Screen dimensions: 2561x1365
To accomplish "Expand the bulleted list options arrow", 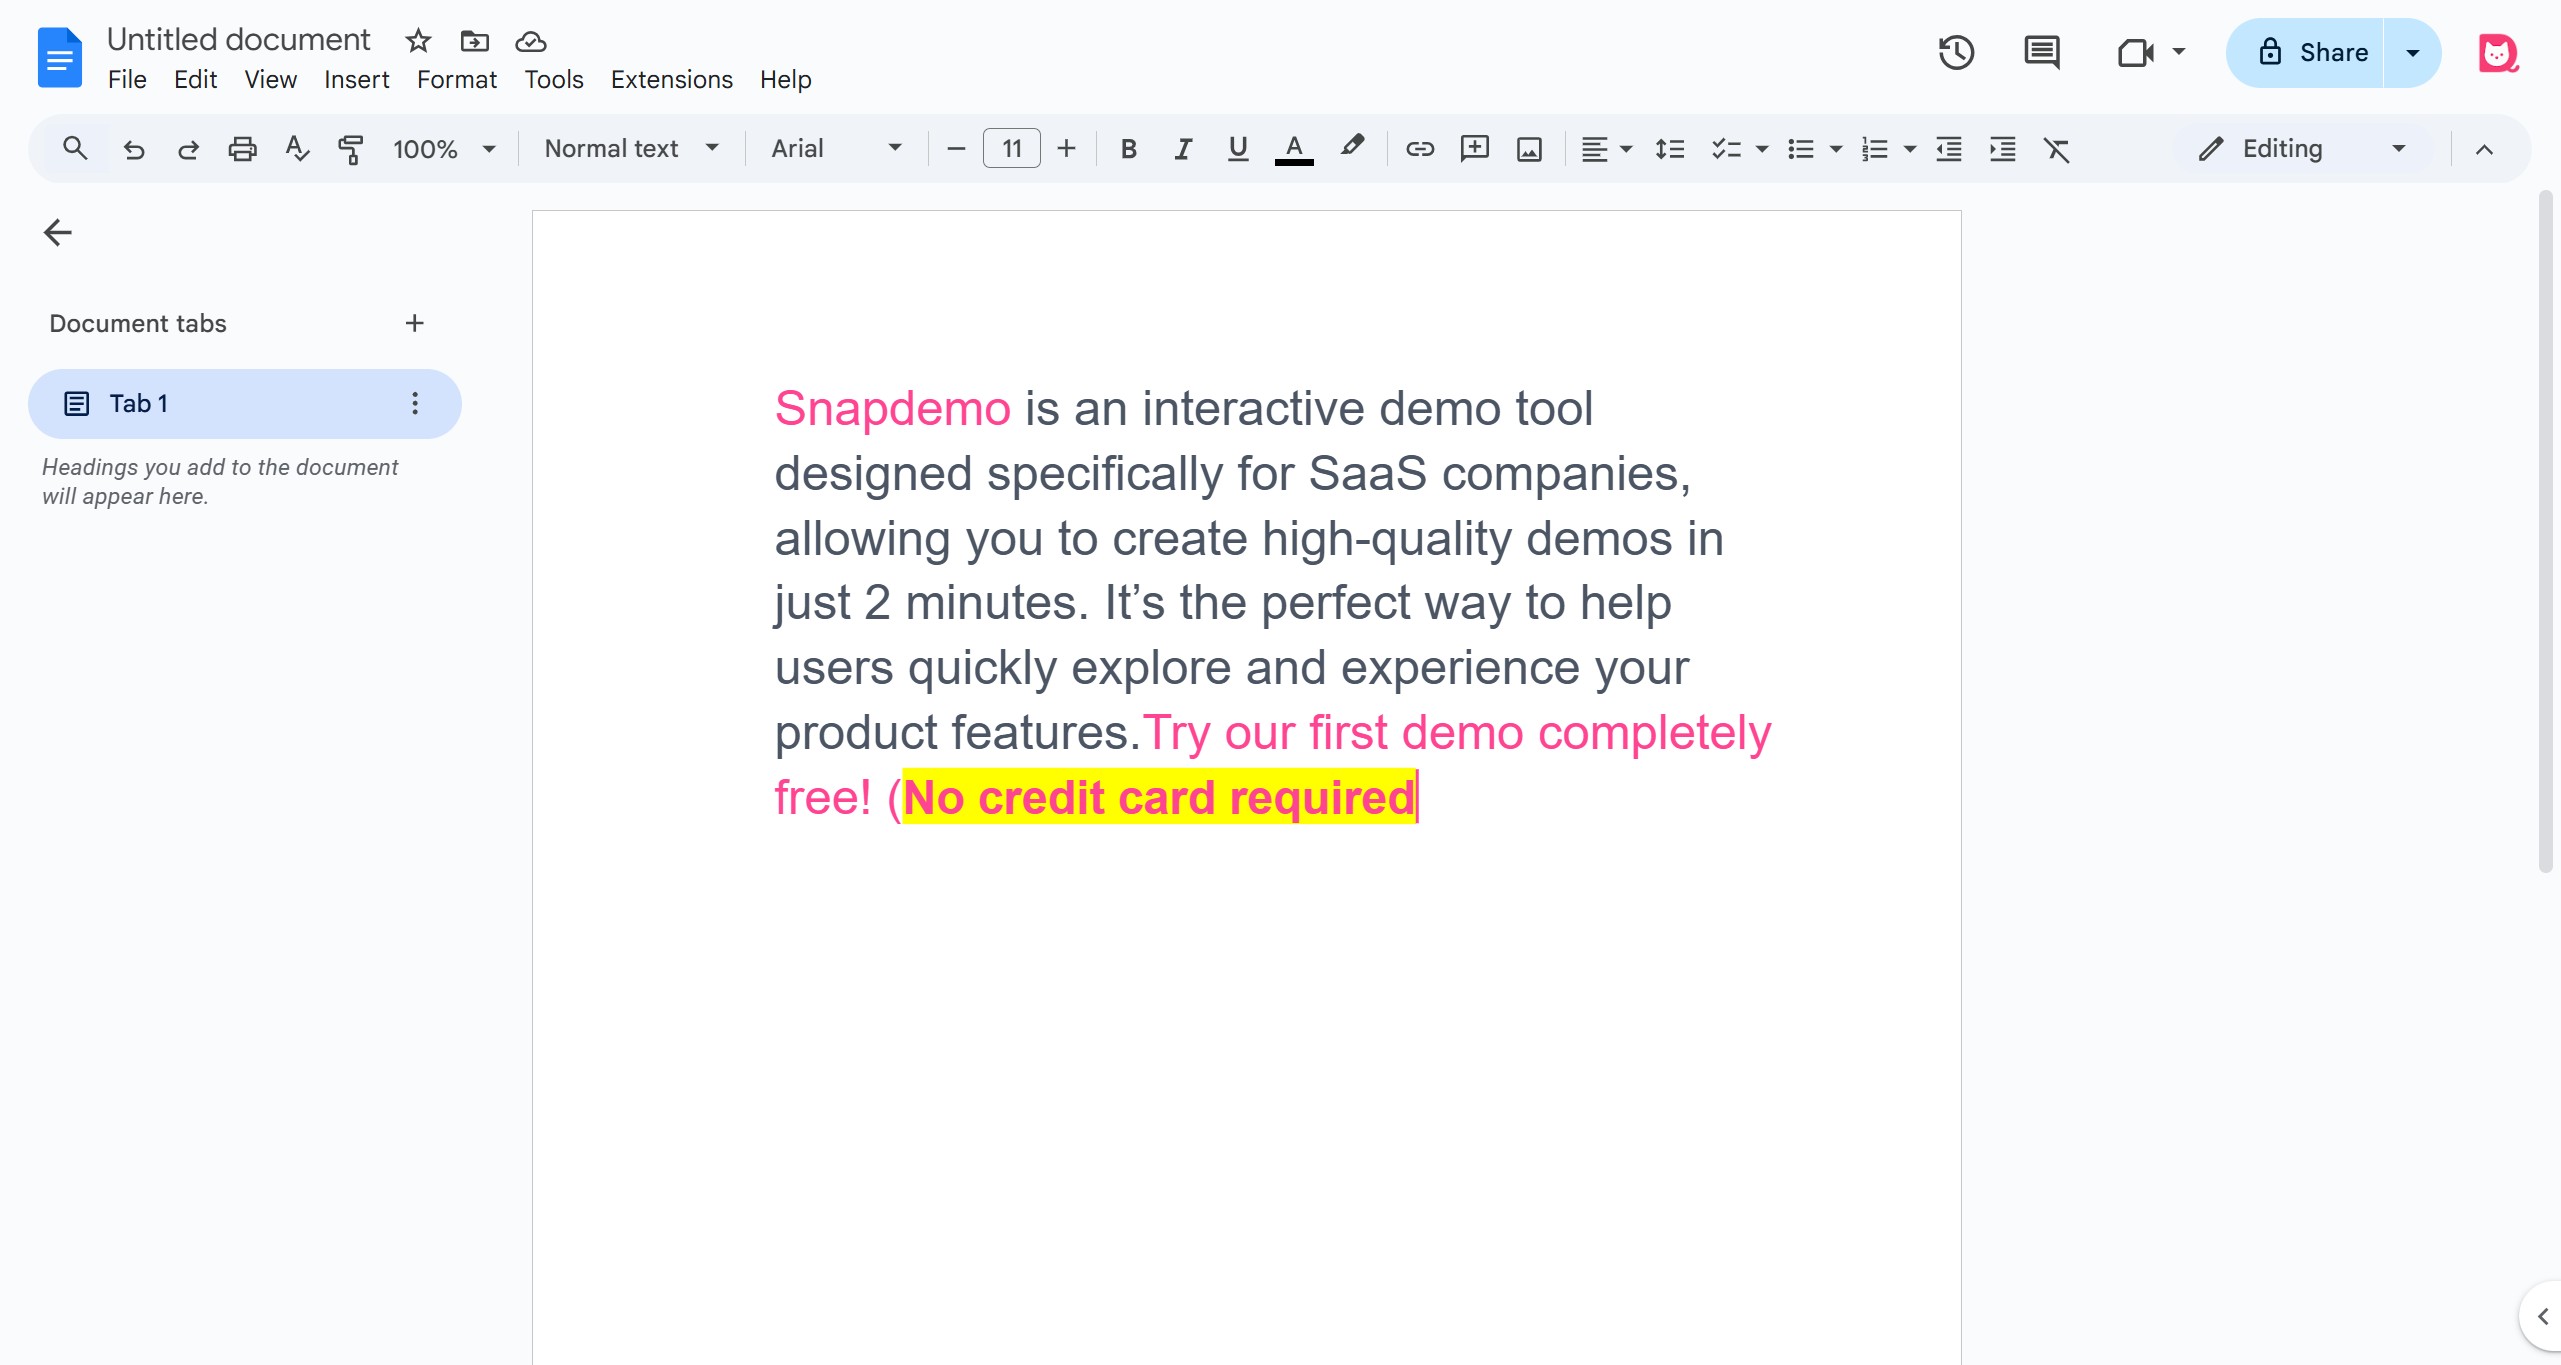I will click(x=1836, y=149).
